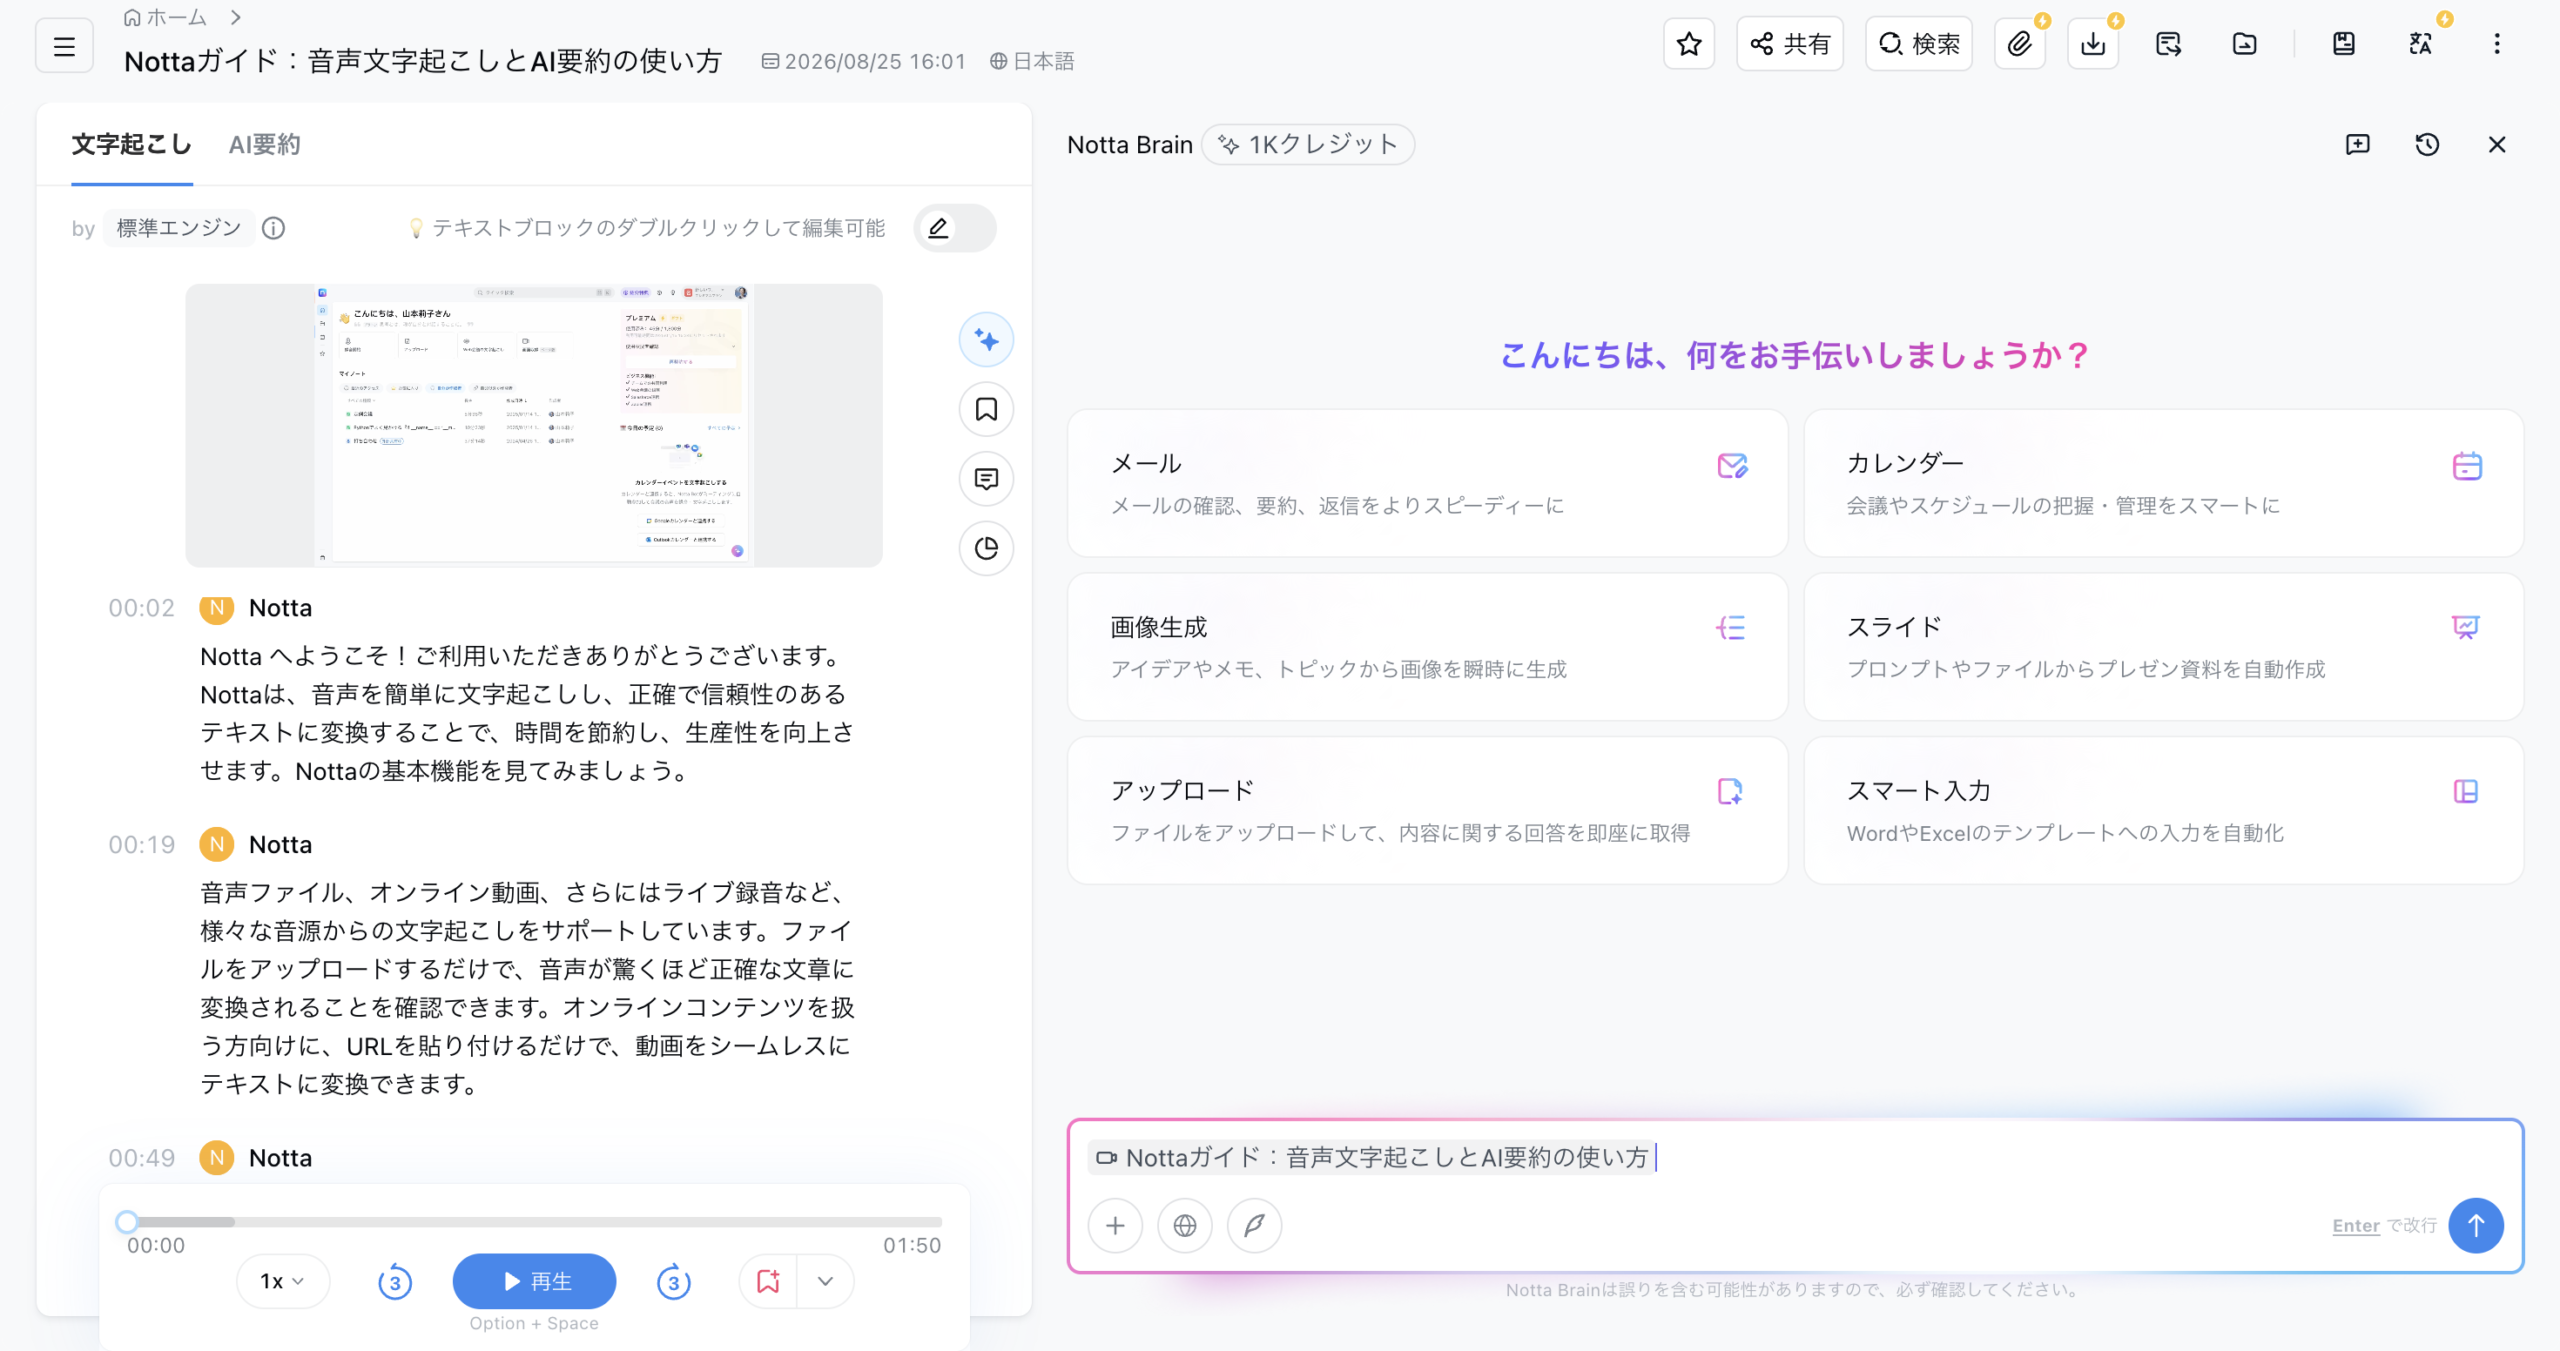The height and width of the screenshot is (1351, 2560).
Task: Open the hamburger sidebar menu
Action: [x=64, y=46]
